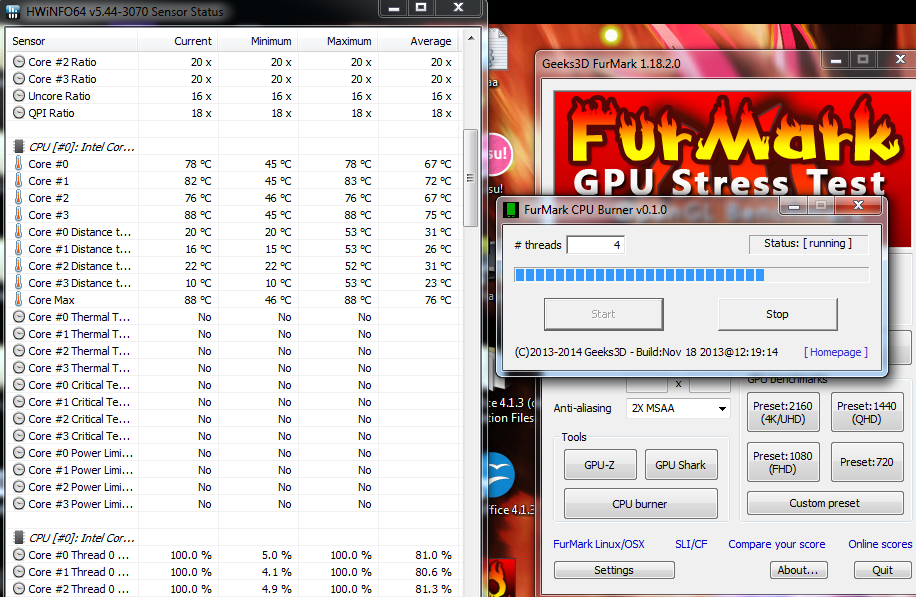Open FurMark Settings
This screenshot has width=916, height=597.
614,570
